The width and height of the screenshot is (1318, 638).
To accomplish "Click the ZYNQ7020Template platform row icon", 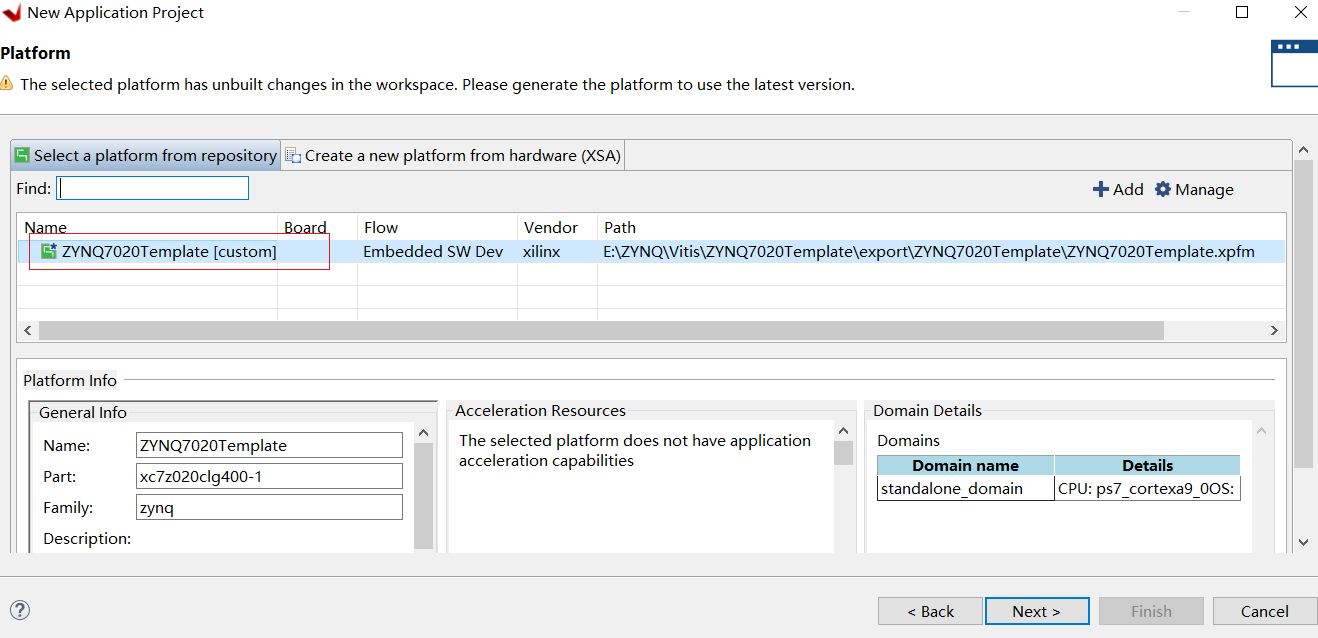I will tap(48, 252).
